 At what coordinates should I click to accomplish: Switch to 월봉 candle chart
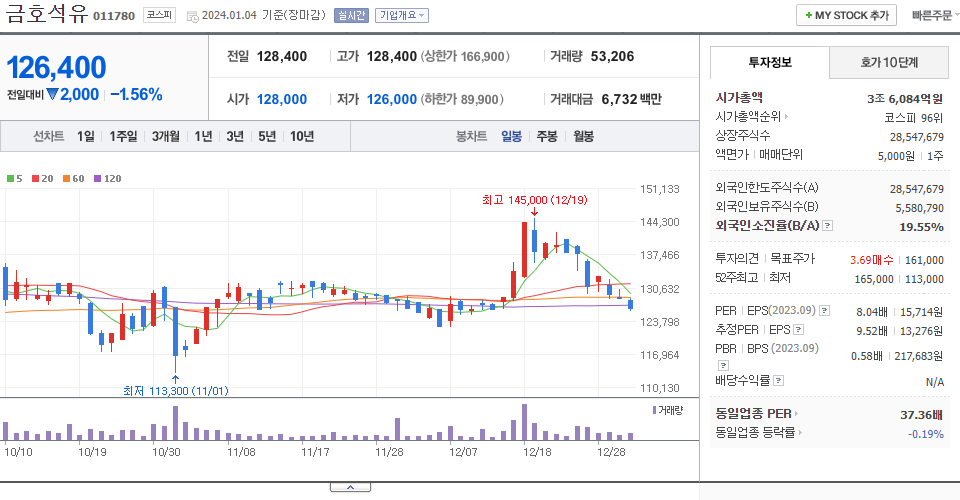583,136
